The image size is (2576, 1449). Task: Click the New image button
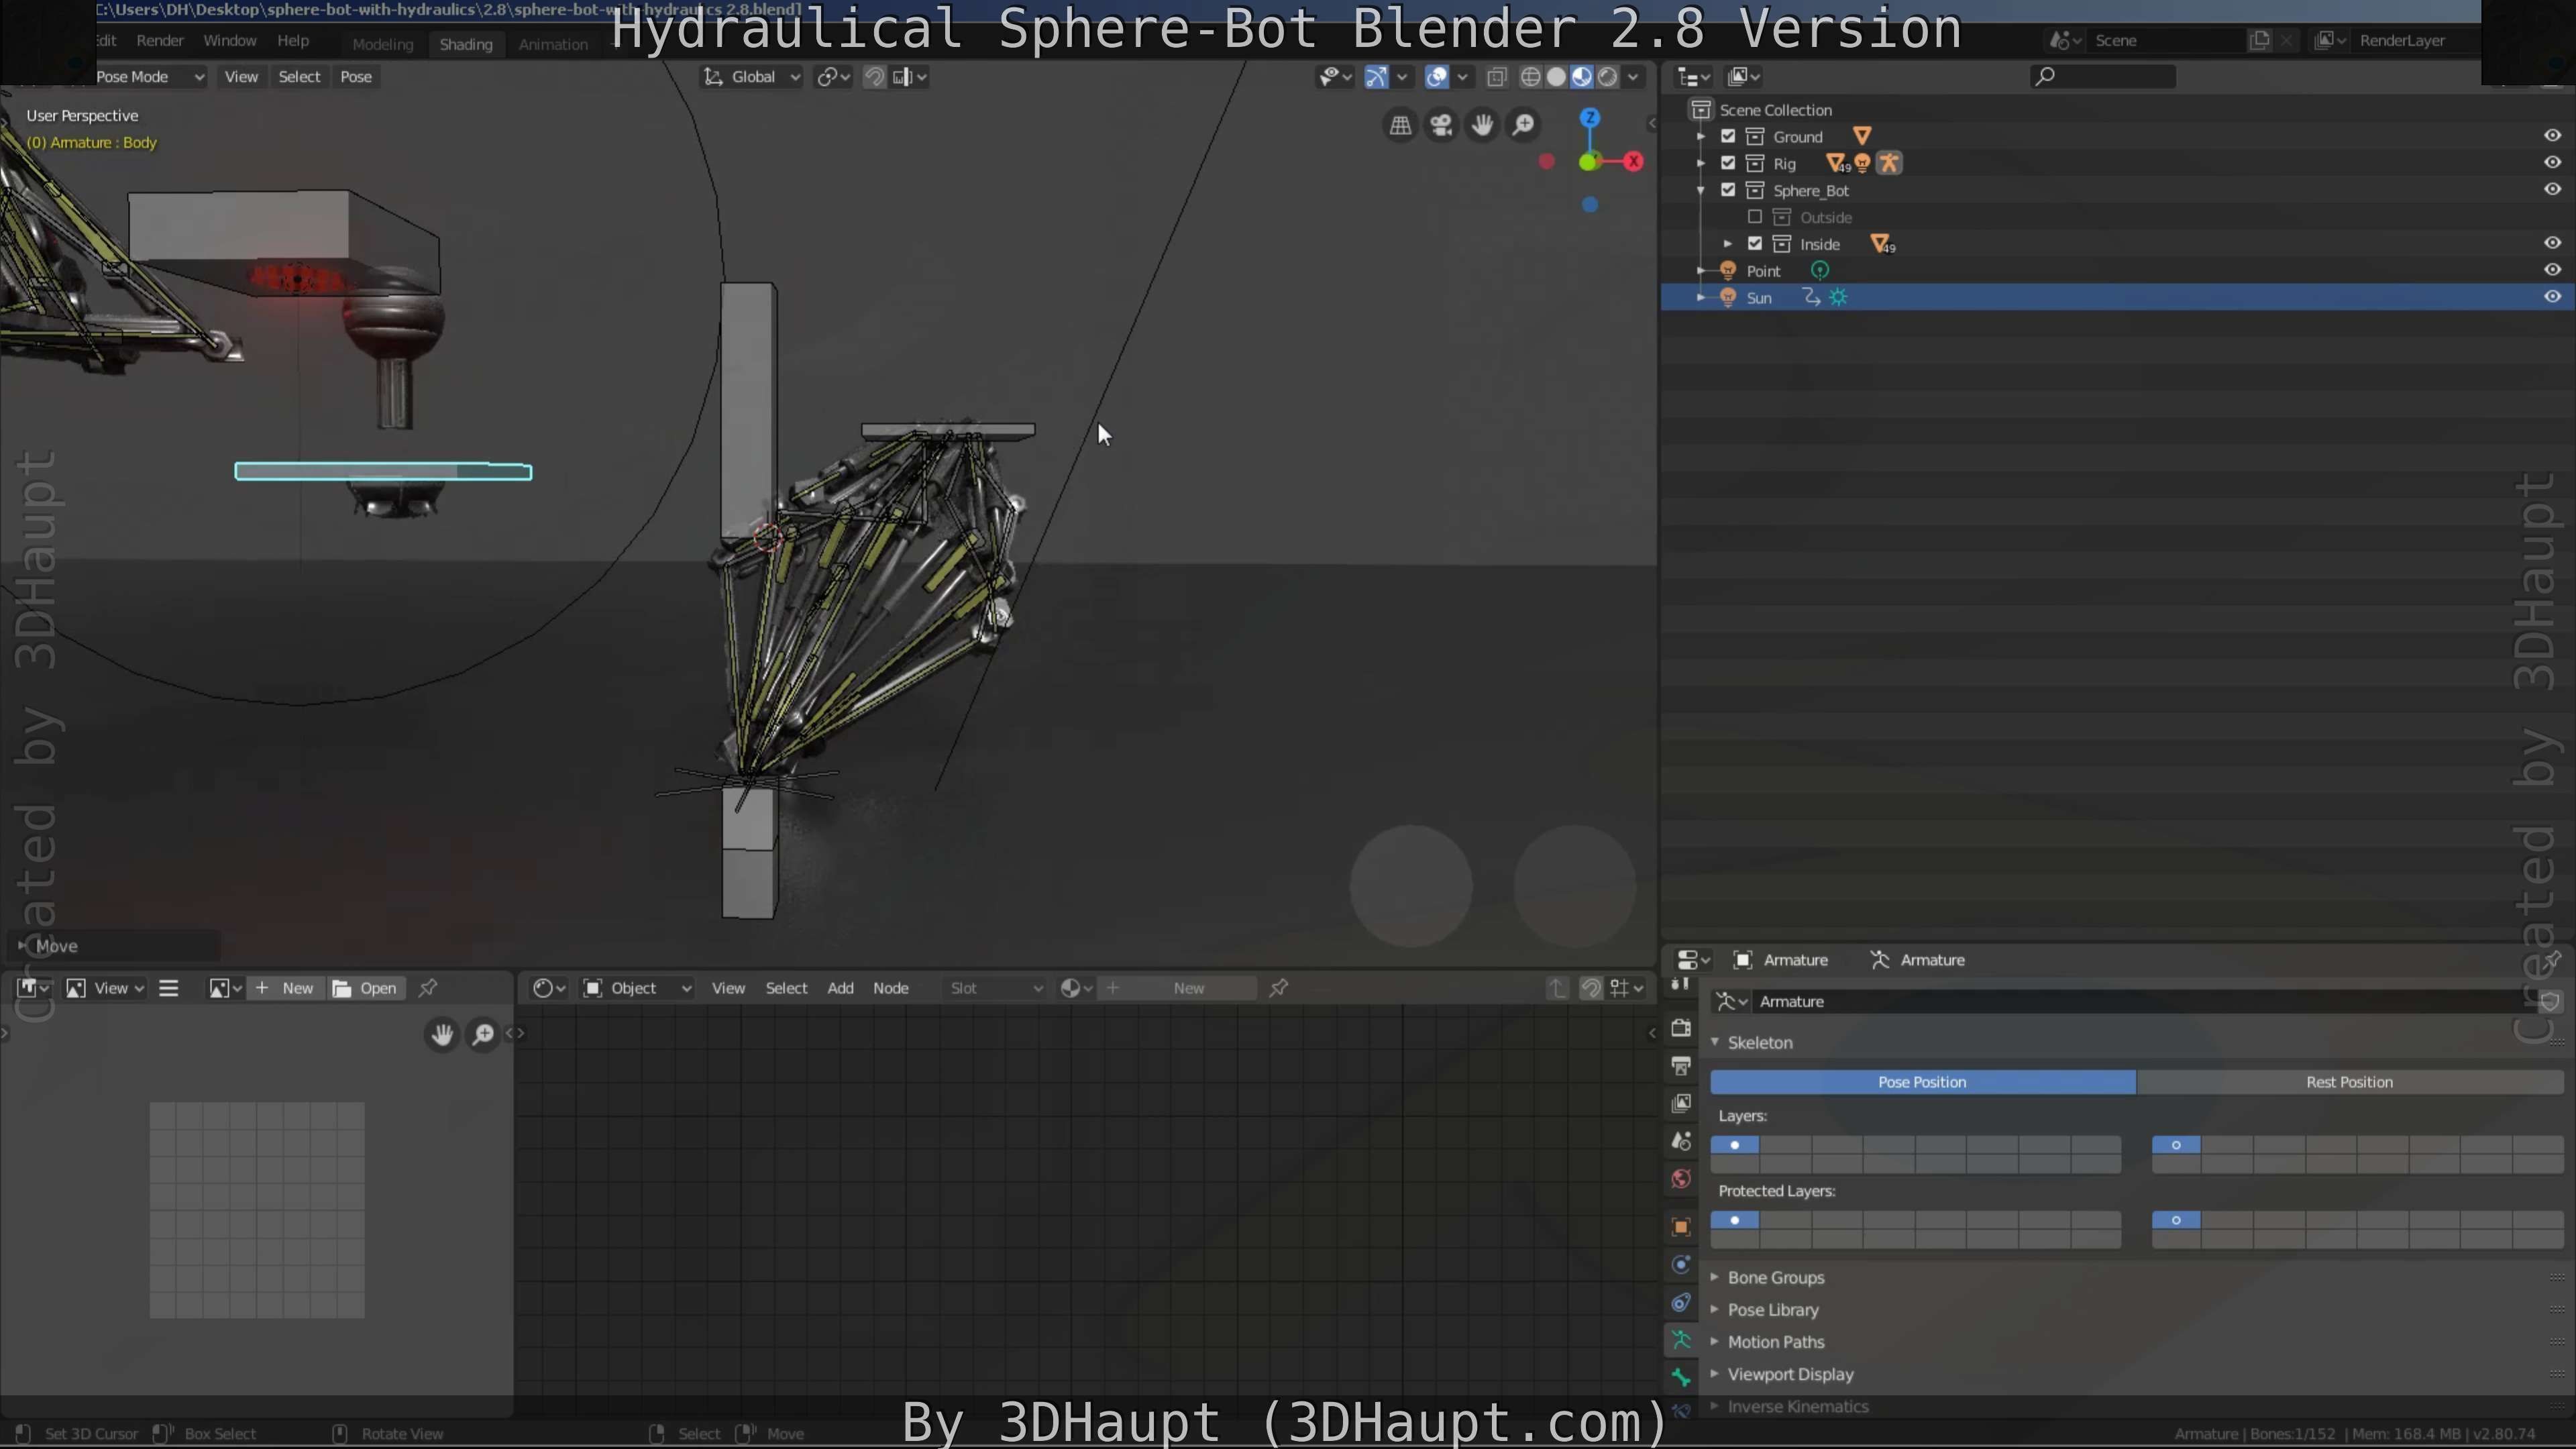coord(285,988)
